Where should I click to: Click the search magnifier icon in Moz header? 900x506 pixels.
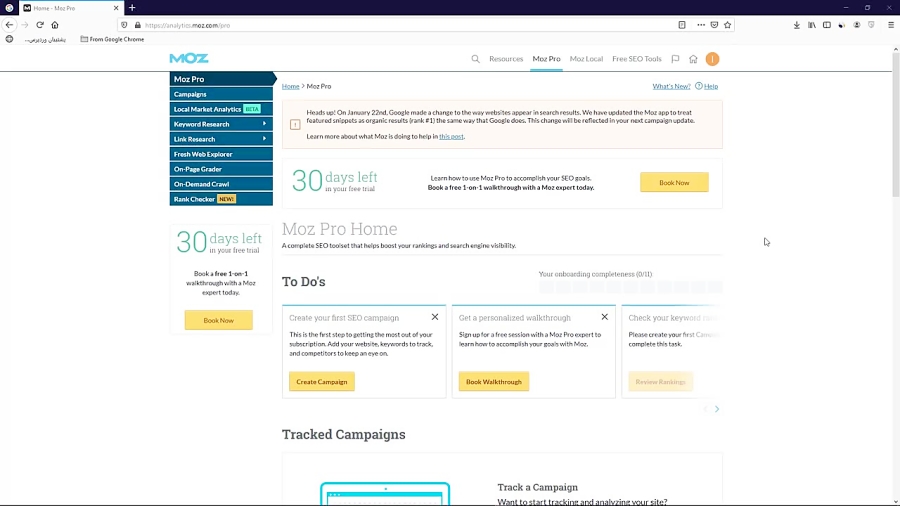(x=475, y=59)
